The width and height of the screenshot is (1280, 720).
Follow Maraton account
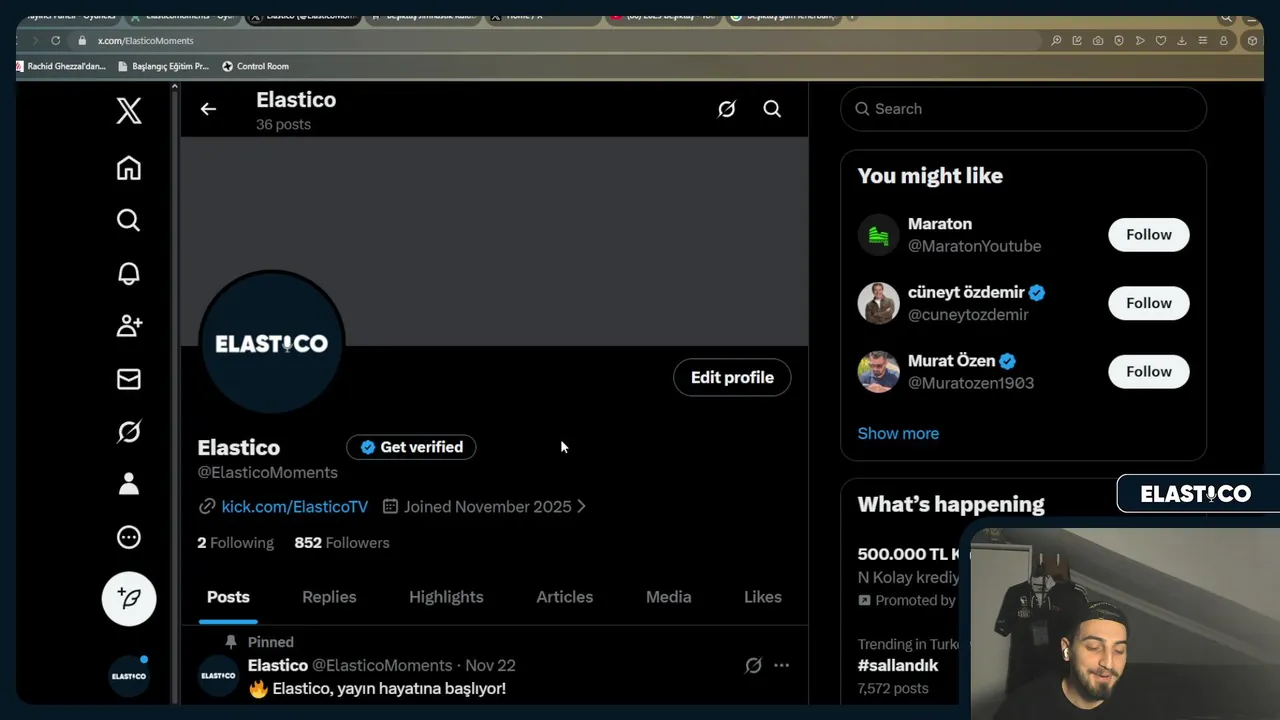[1149, 235]
